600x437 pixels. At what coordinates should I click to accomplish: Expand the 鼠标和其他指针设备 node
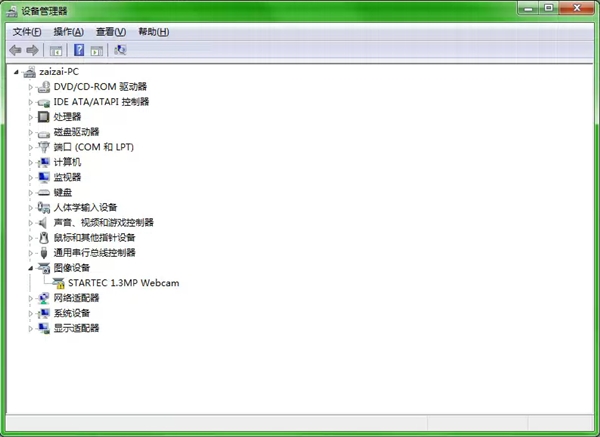[31, 238]
